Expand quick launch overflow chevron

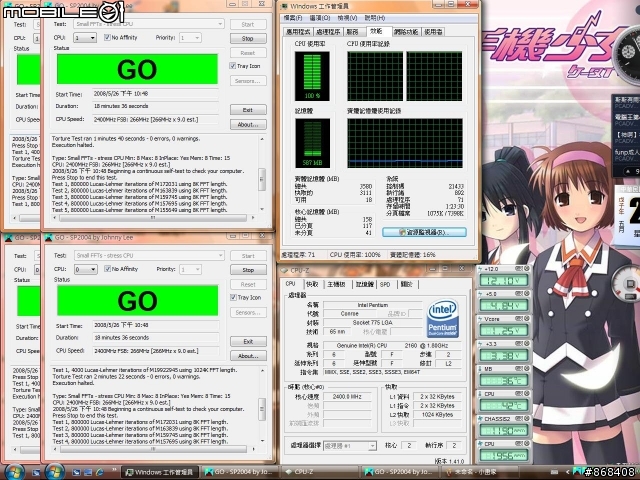pyautogui.click(x=114, y=470)
